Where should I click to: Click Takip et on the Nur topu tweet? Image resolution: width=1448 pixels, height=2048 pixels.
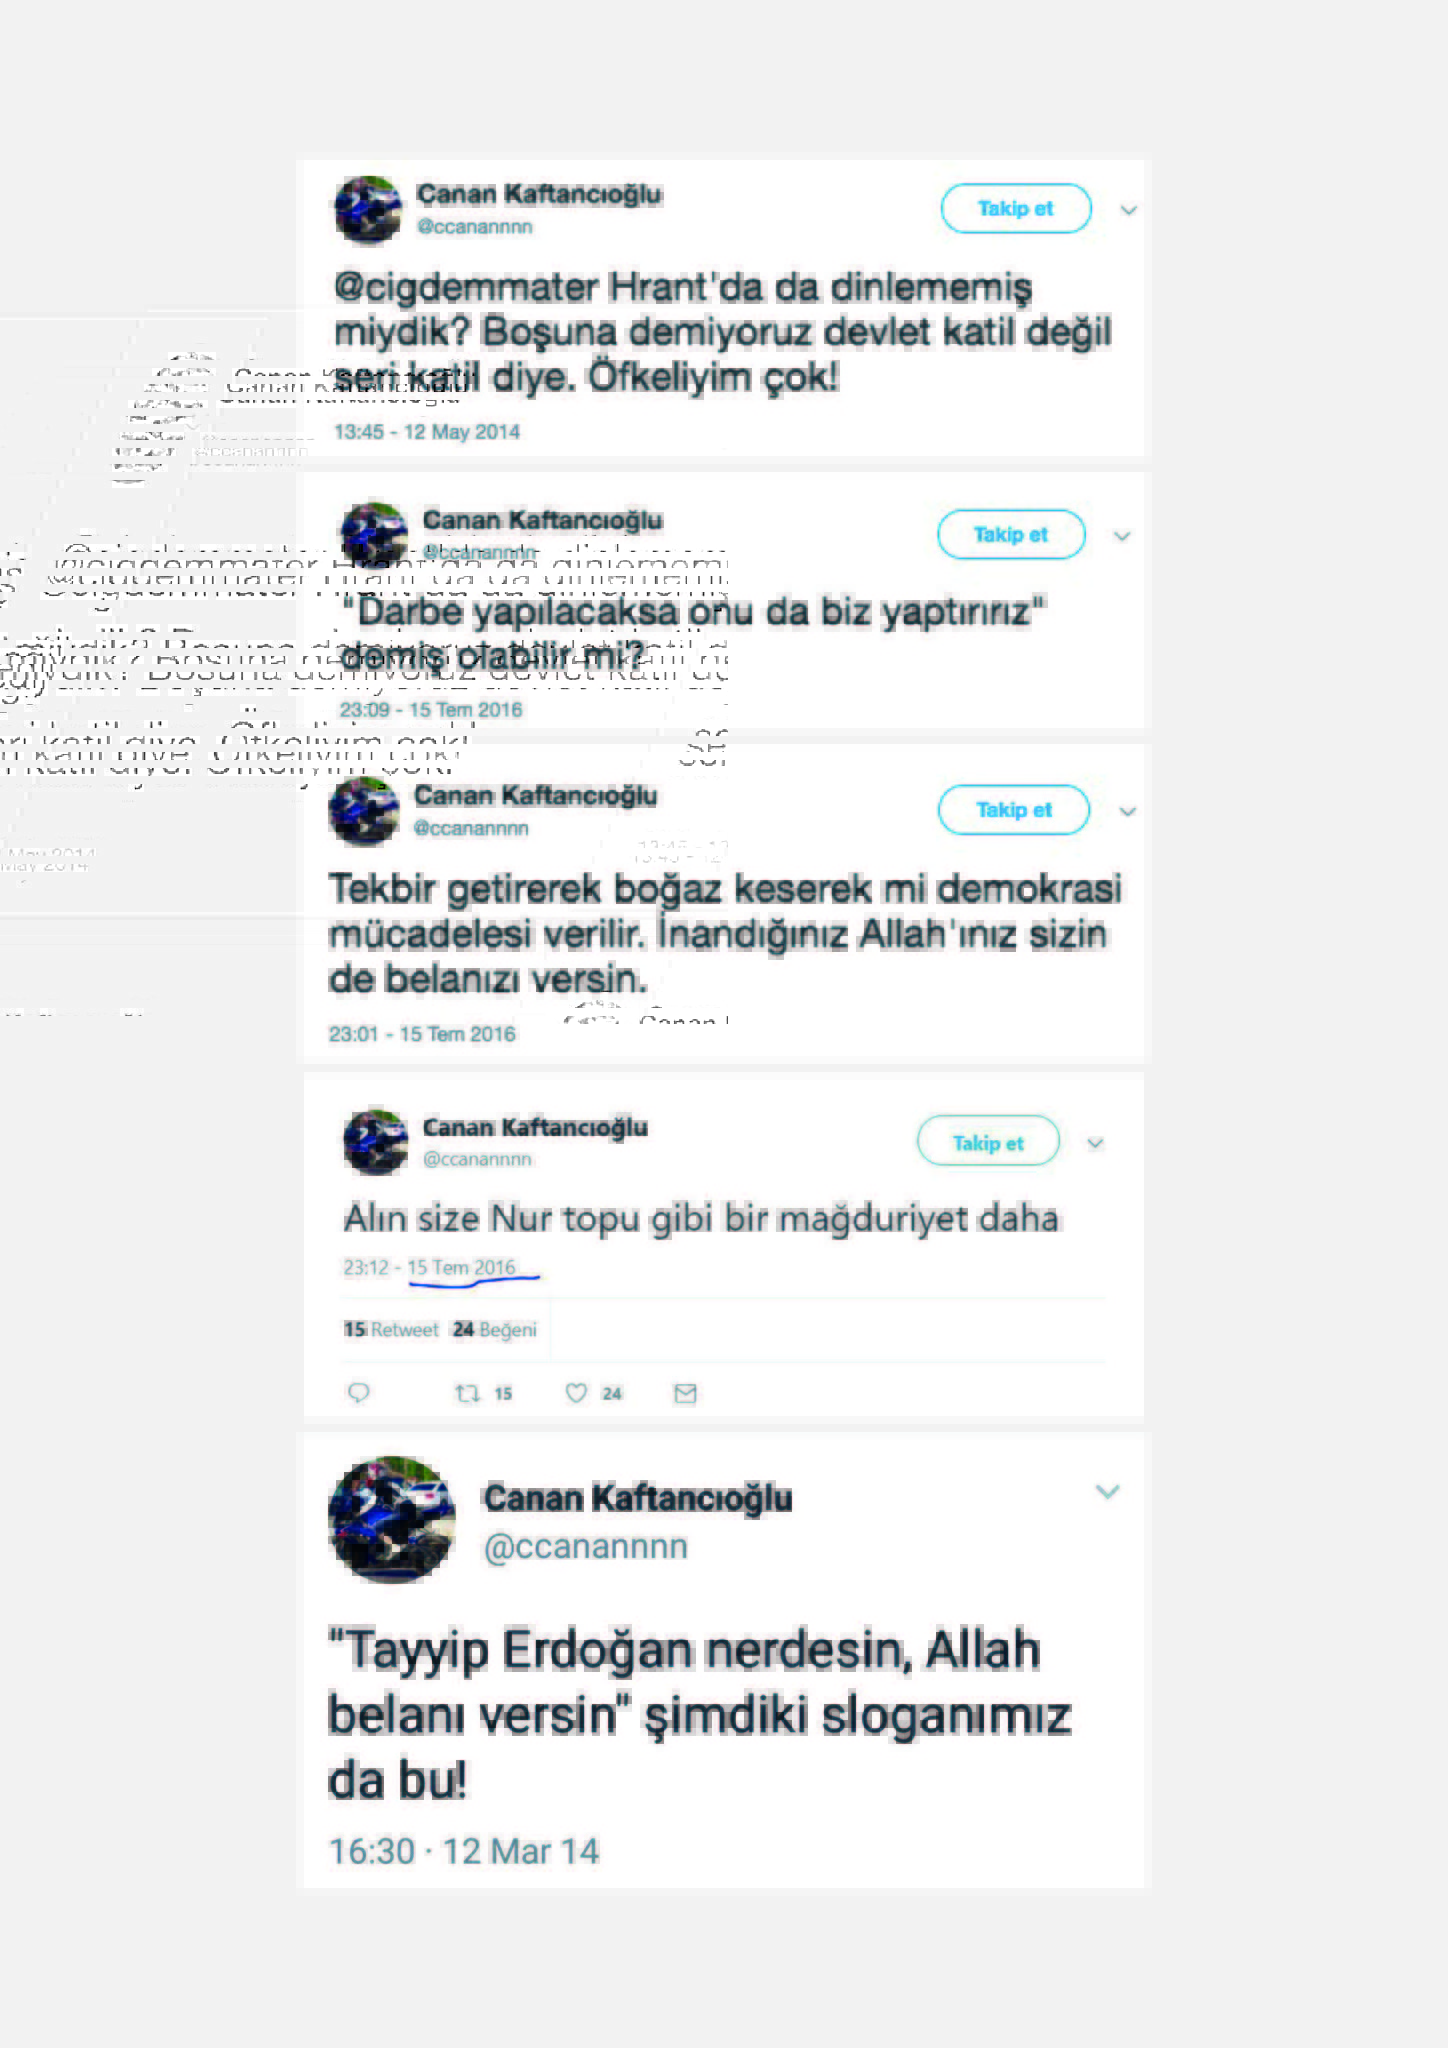click(988, 1141)
